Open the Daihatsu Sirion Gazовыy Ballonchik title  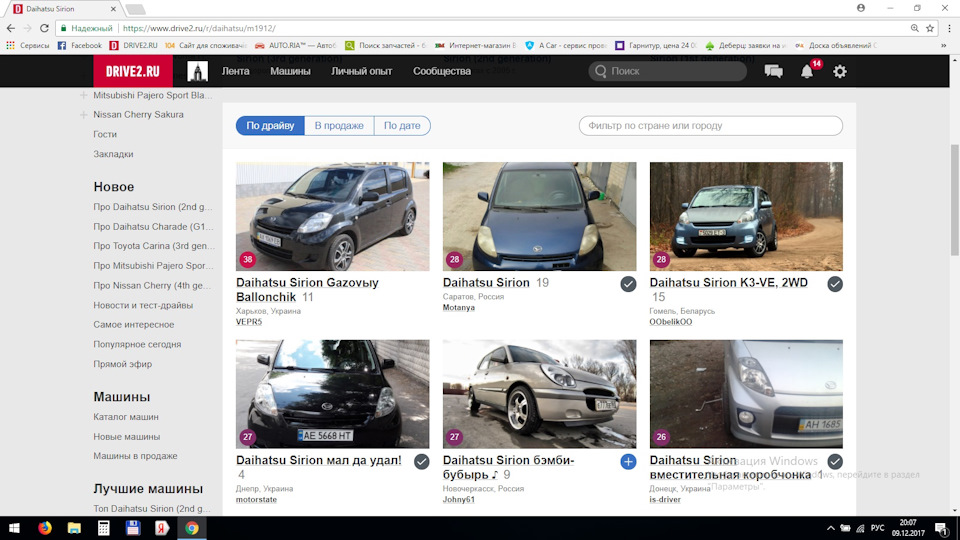click(307, 290)
